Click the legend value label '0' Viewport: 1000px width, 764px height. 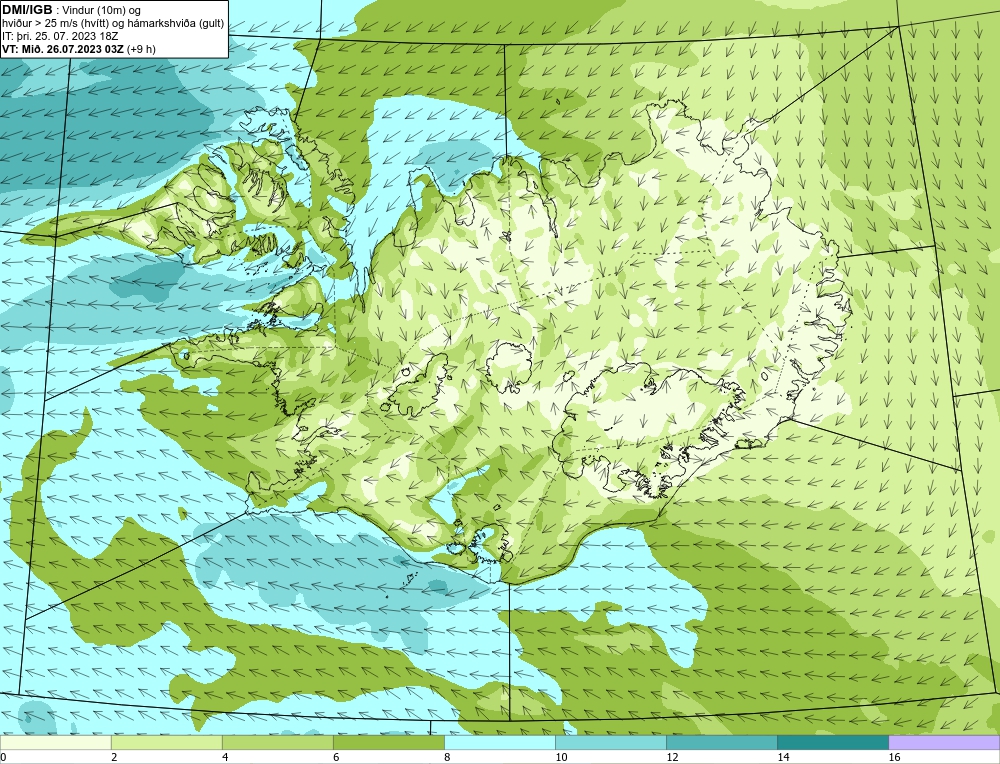3,757
